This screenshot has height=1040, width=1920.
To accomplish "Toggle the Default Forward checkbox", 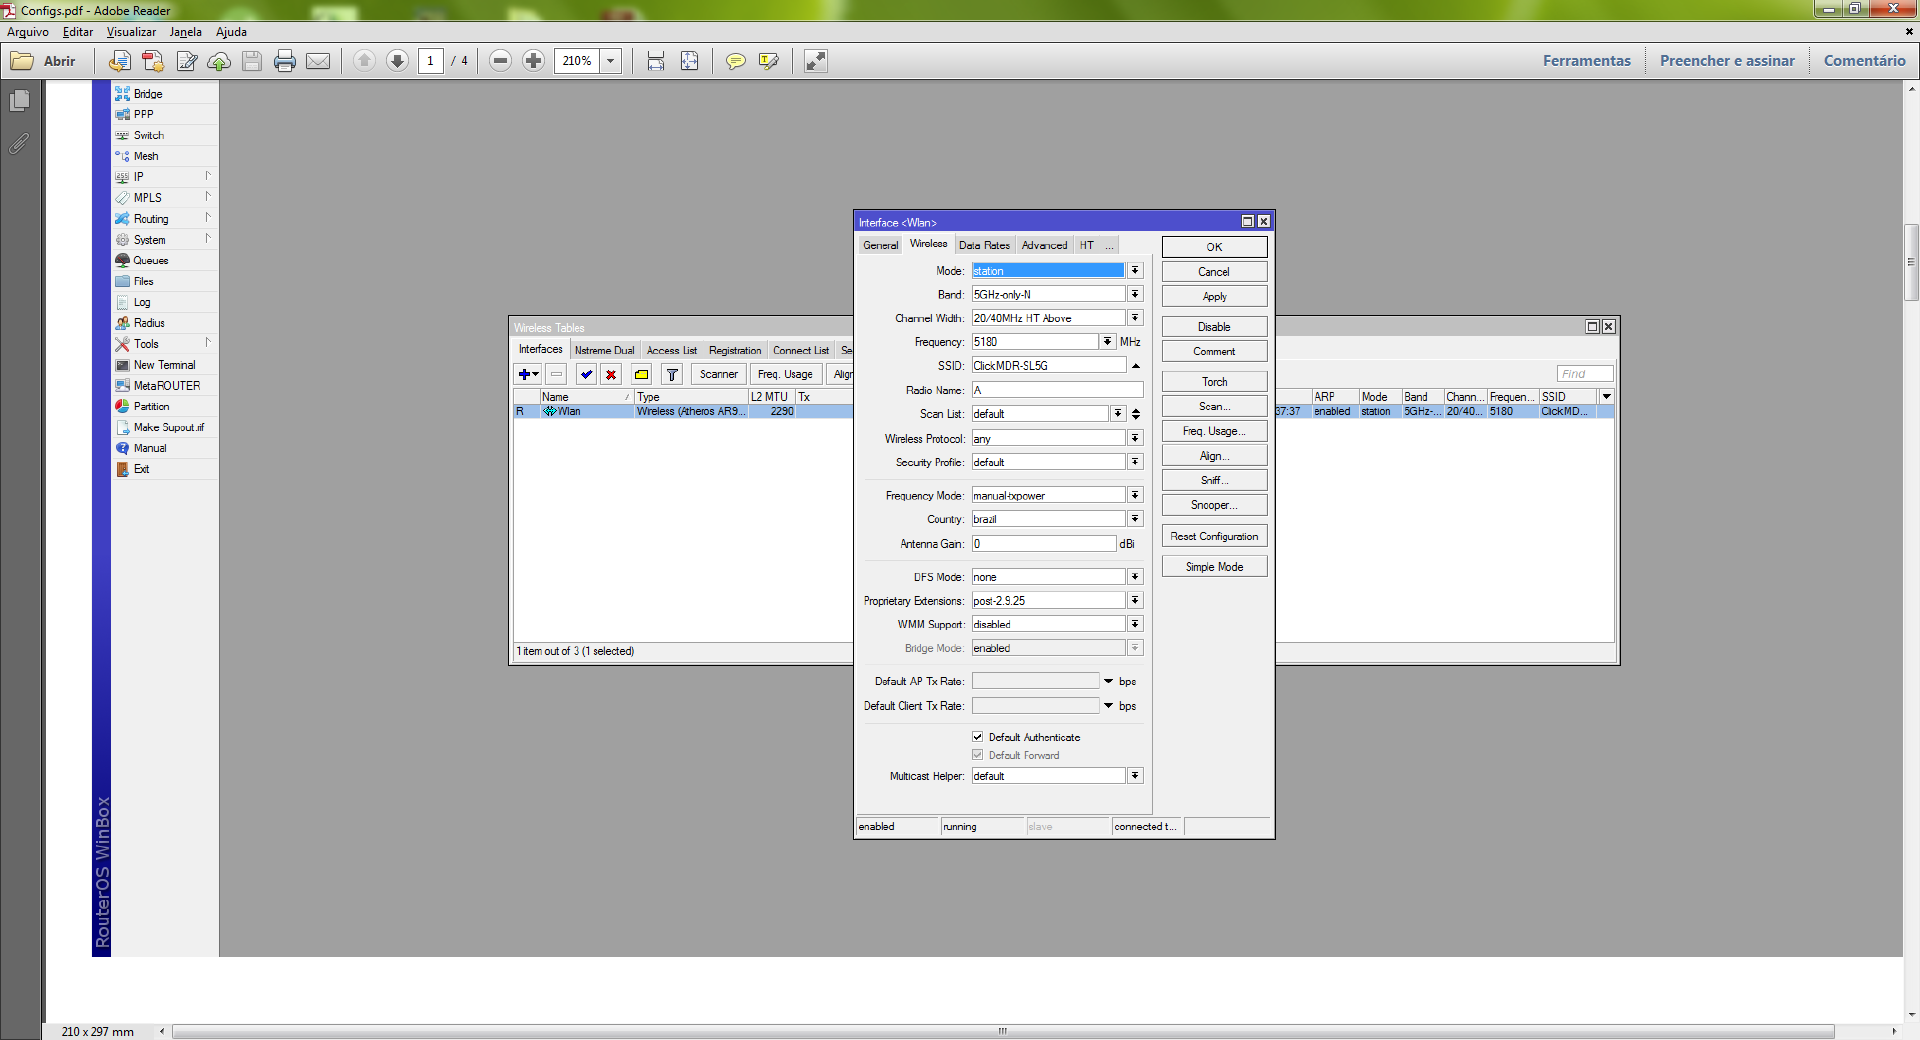I will (x=978, y=755).
